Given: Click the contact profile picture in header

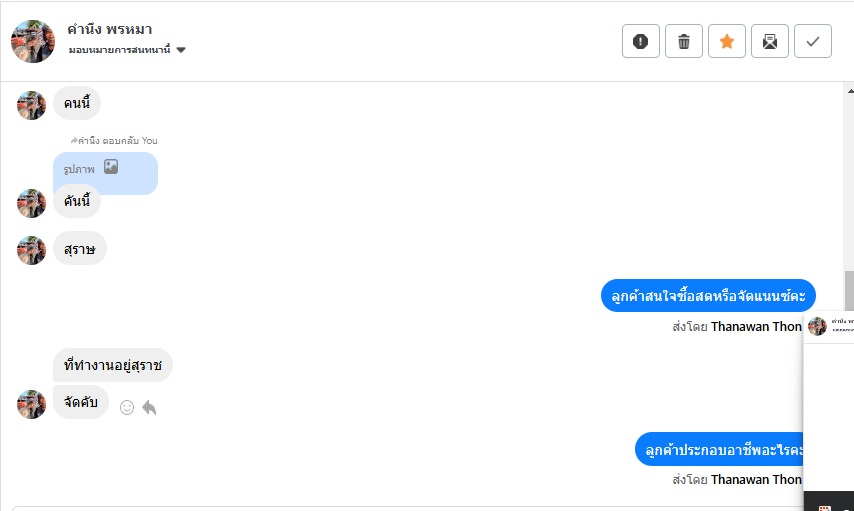Looking at the screenshot, I should [x=33, y=41].
